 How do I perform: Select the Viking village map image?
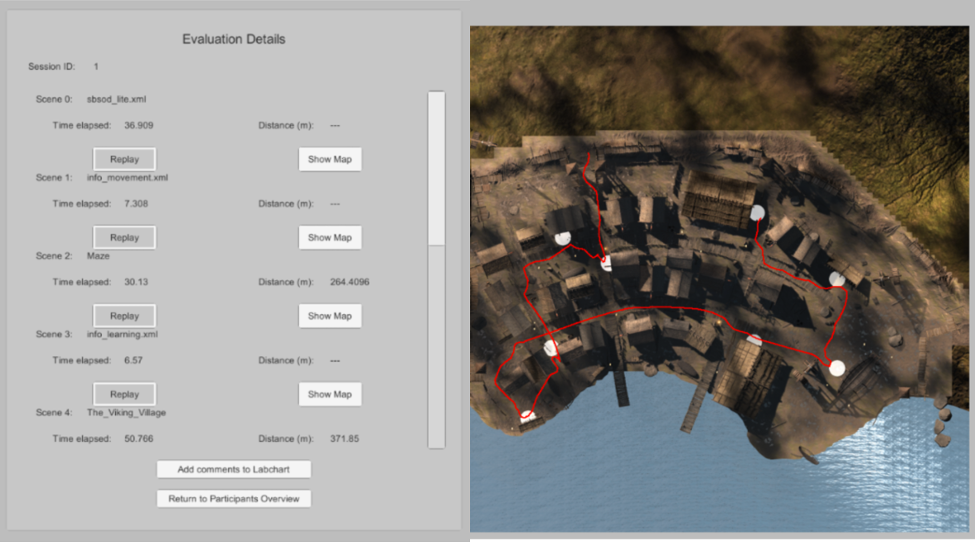tap(719, 279)
